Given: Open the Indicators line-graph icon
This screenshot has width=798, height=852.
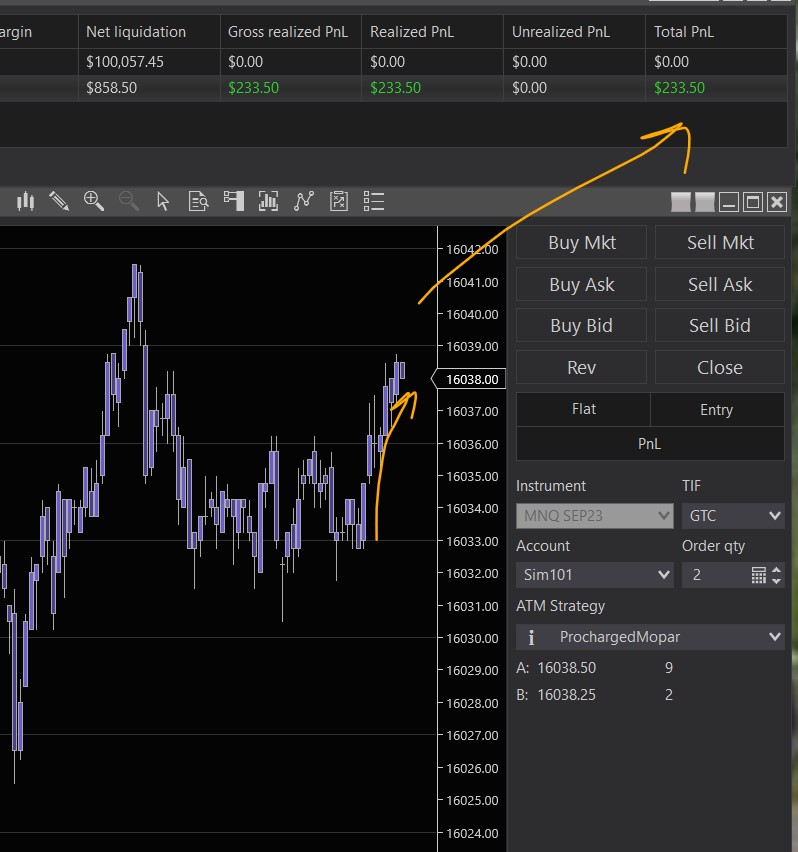Looking at the screenshot, I should pyautogui.click(x=304, y=201).
